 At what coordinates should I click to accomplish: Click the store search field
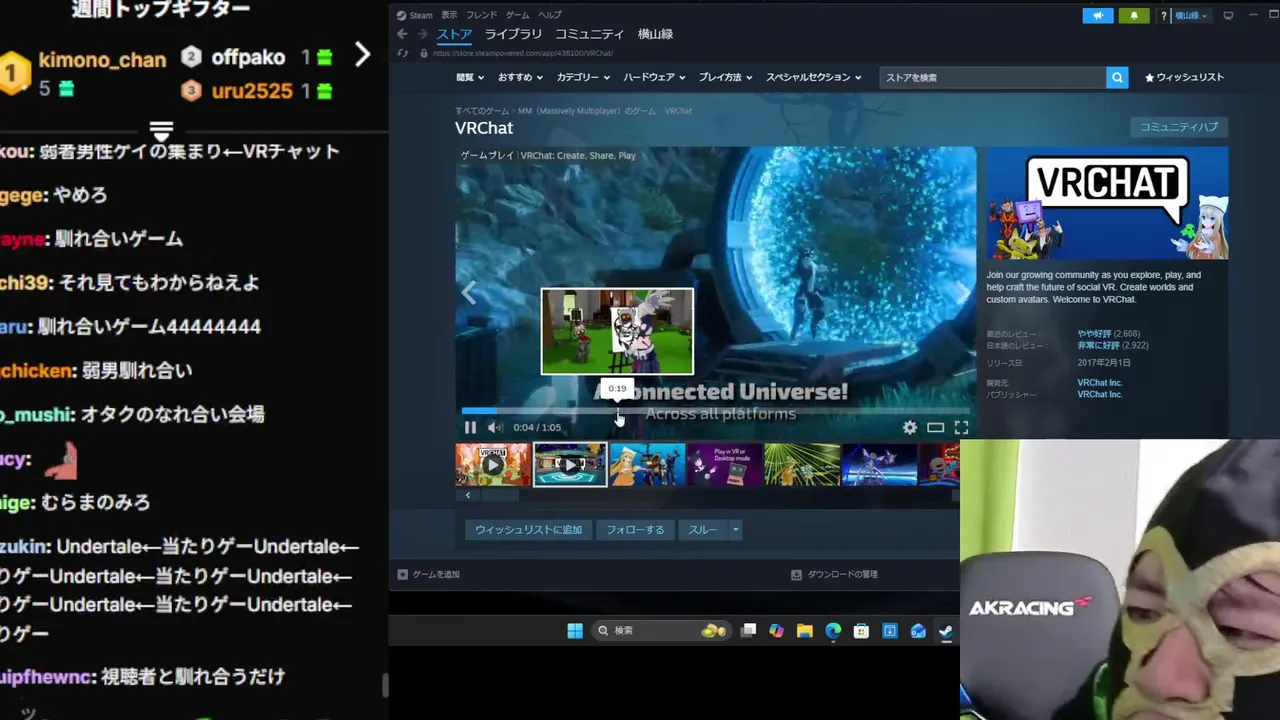[x=993, y=77]
